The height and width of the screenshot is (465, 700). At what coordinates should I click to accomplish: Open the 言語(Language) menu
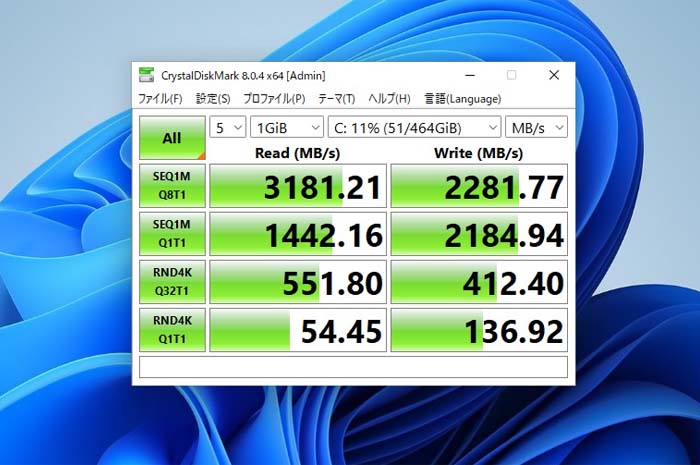(x=462, y=99)
